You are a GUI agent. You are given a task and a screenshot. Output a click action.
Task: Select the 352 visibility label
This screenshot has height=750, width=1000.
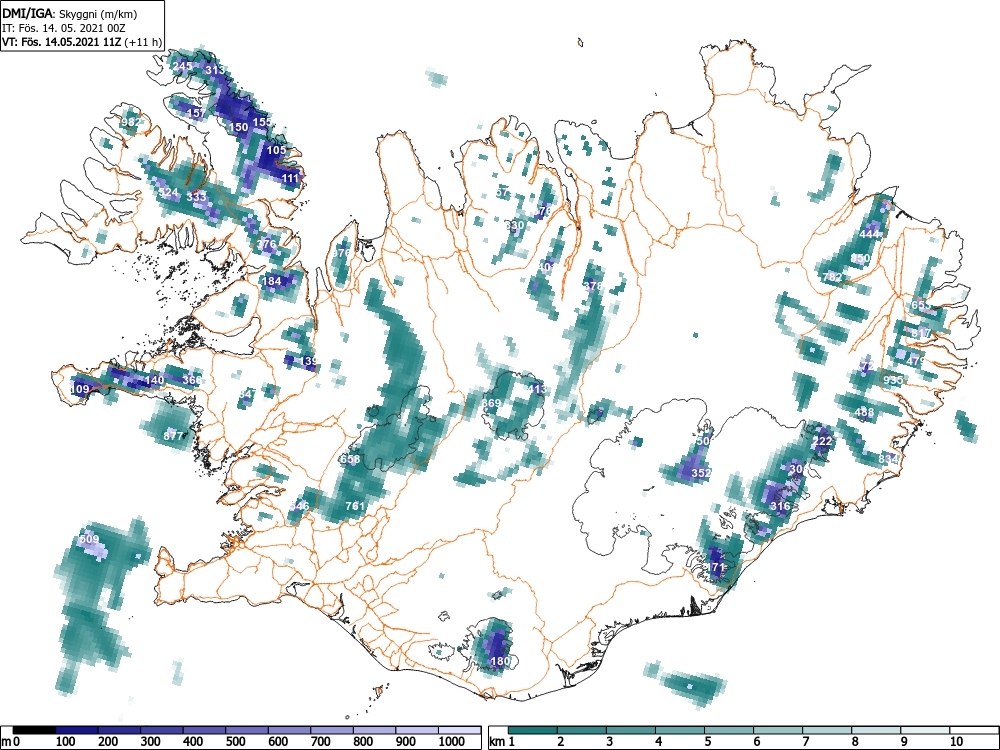pos(701,473)
